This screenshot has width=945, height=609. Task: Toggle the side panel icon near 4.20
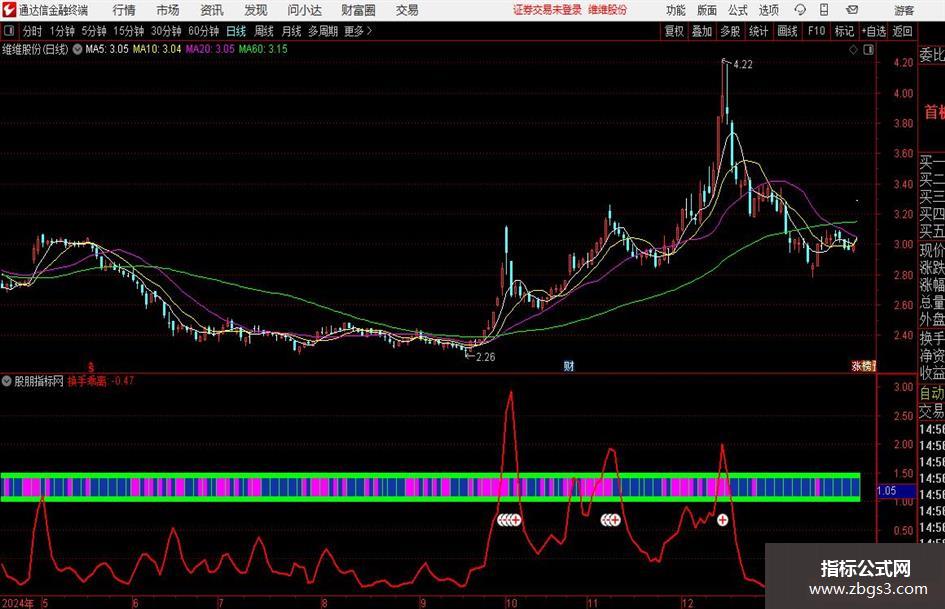click(x=868, y=50)
